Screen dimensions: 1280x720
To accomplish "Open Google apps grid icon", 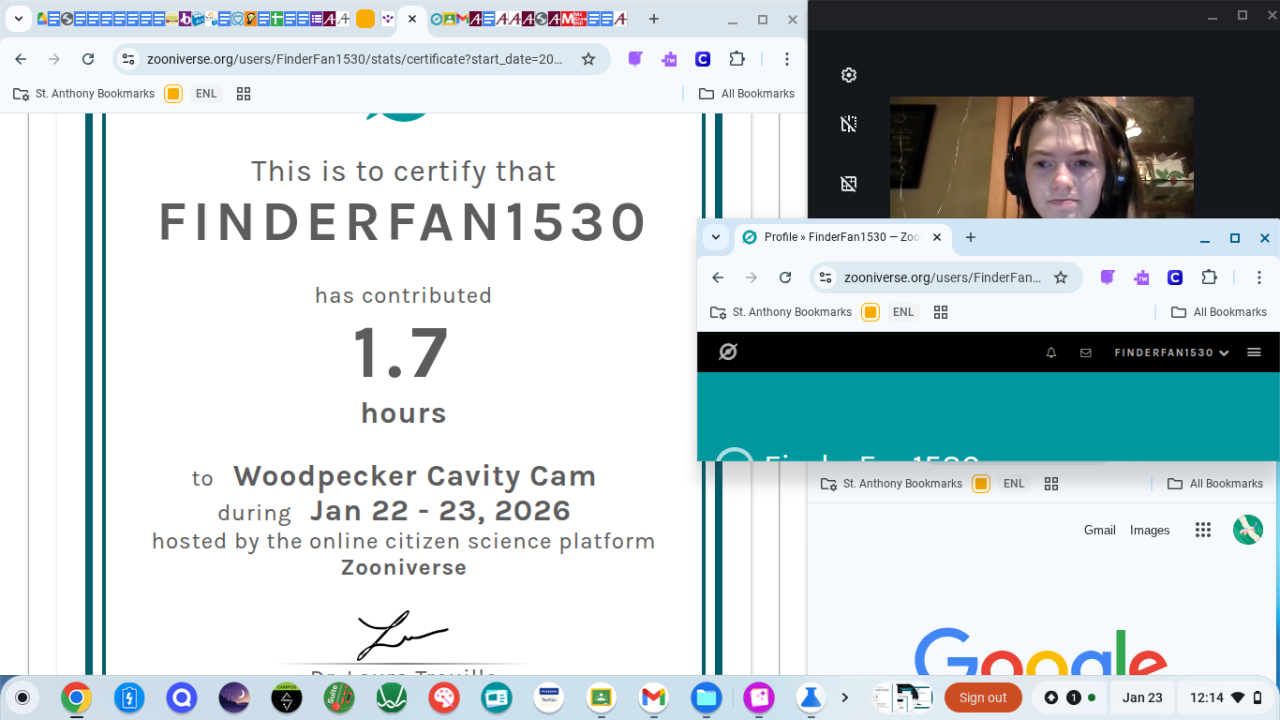I will click(x=1203, y=530).
